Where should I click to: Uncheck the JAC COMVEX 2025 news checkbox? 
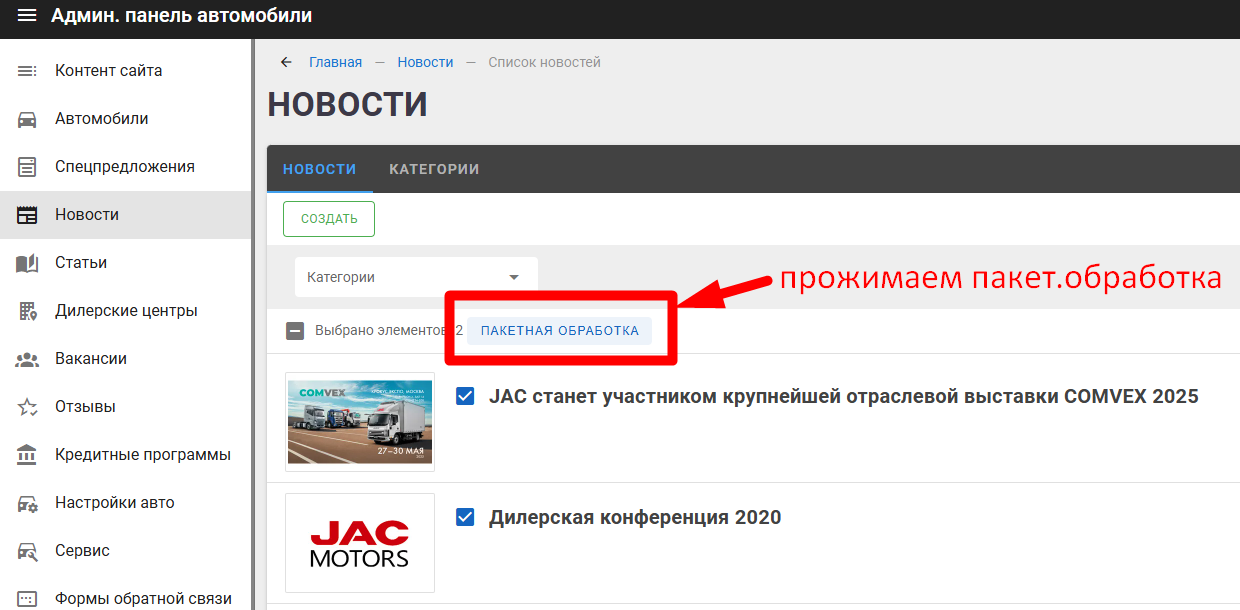[465, 396]
